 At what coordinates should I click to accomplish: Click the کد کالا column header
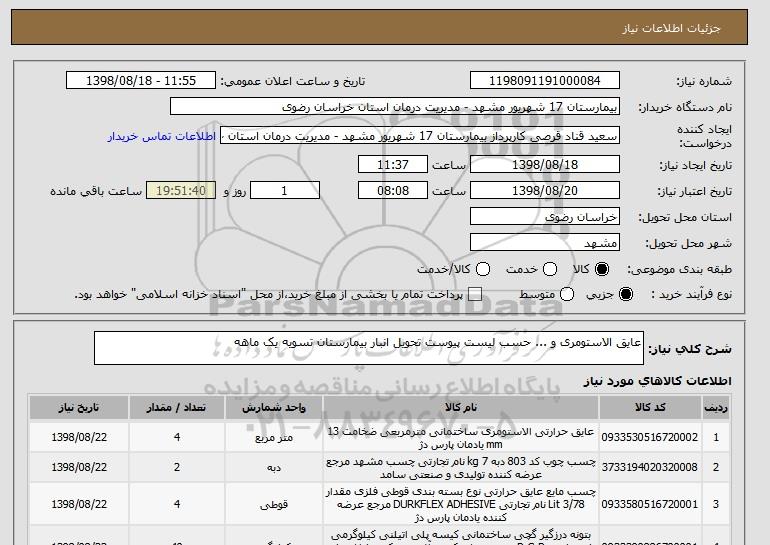point(650,408)
